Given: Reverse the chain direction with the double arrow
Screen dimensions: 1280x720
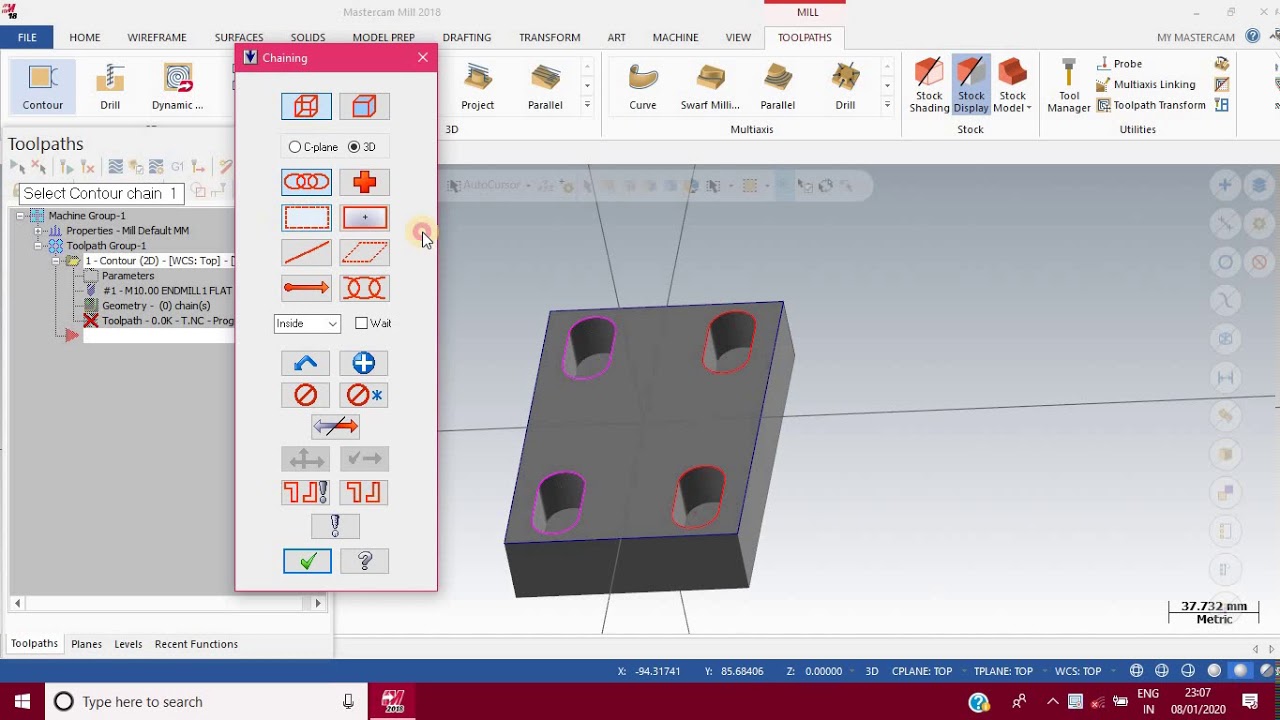Looking at the screenshot, I should click(x=335, y=427).
